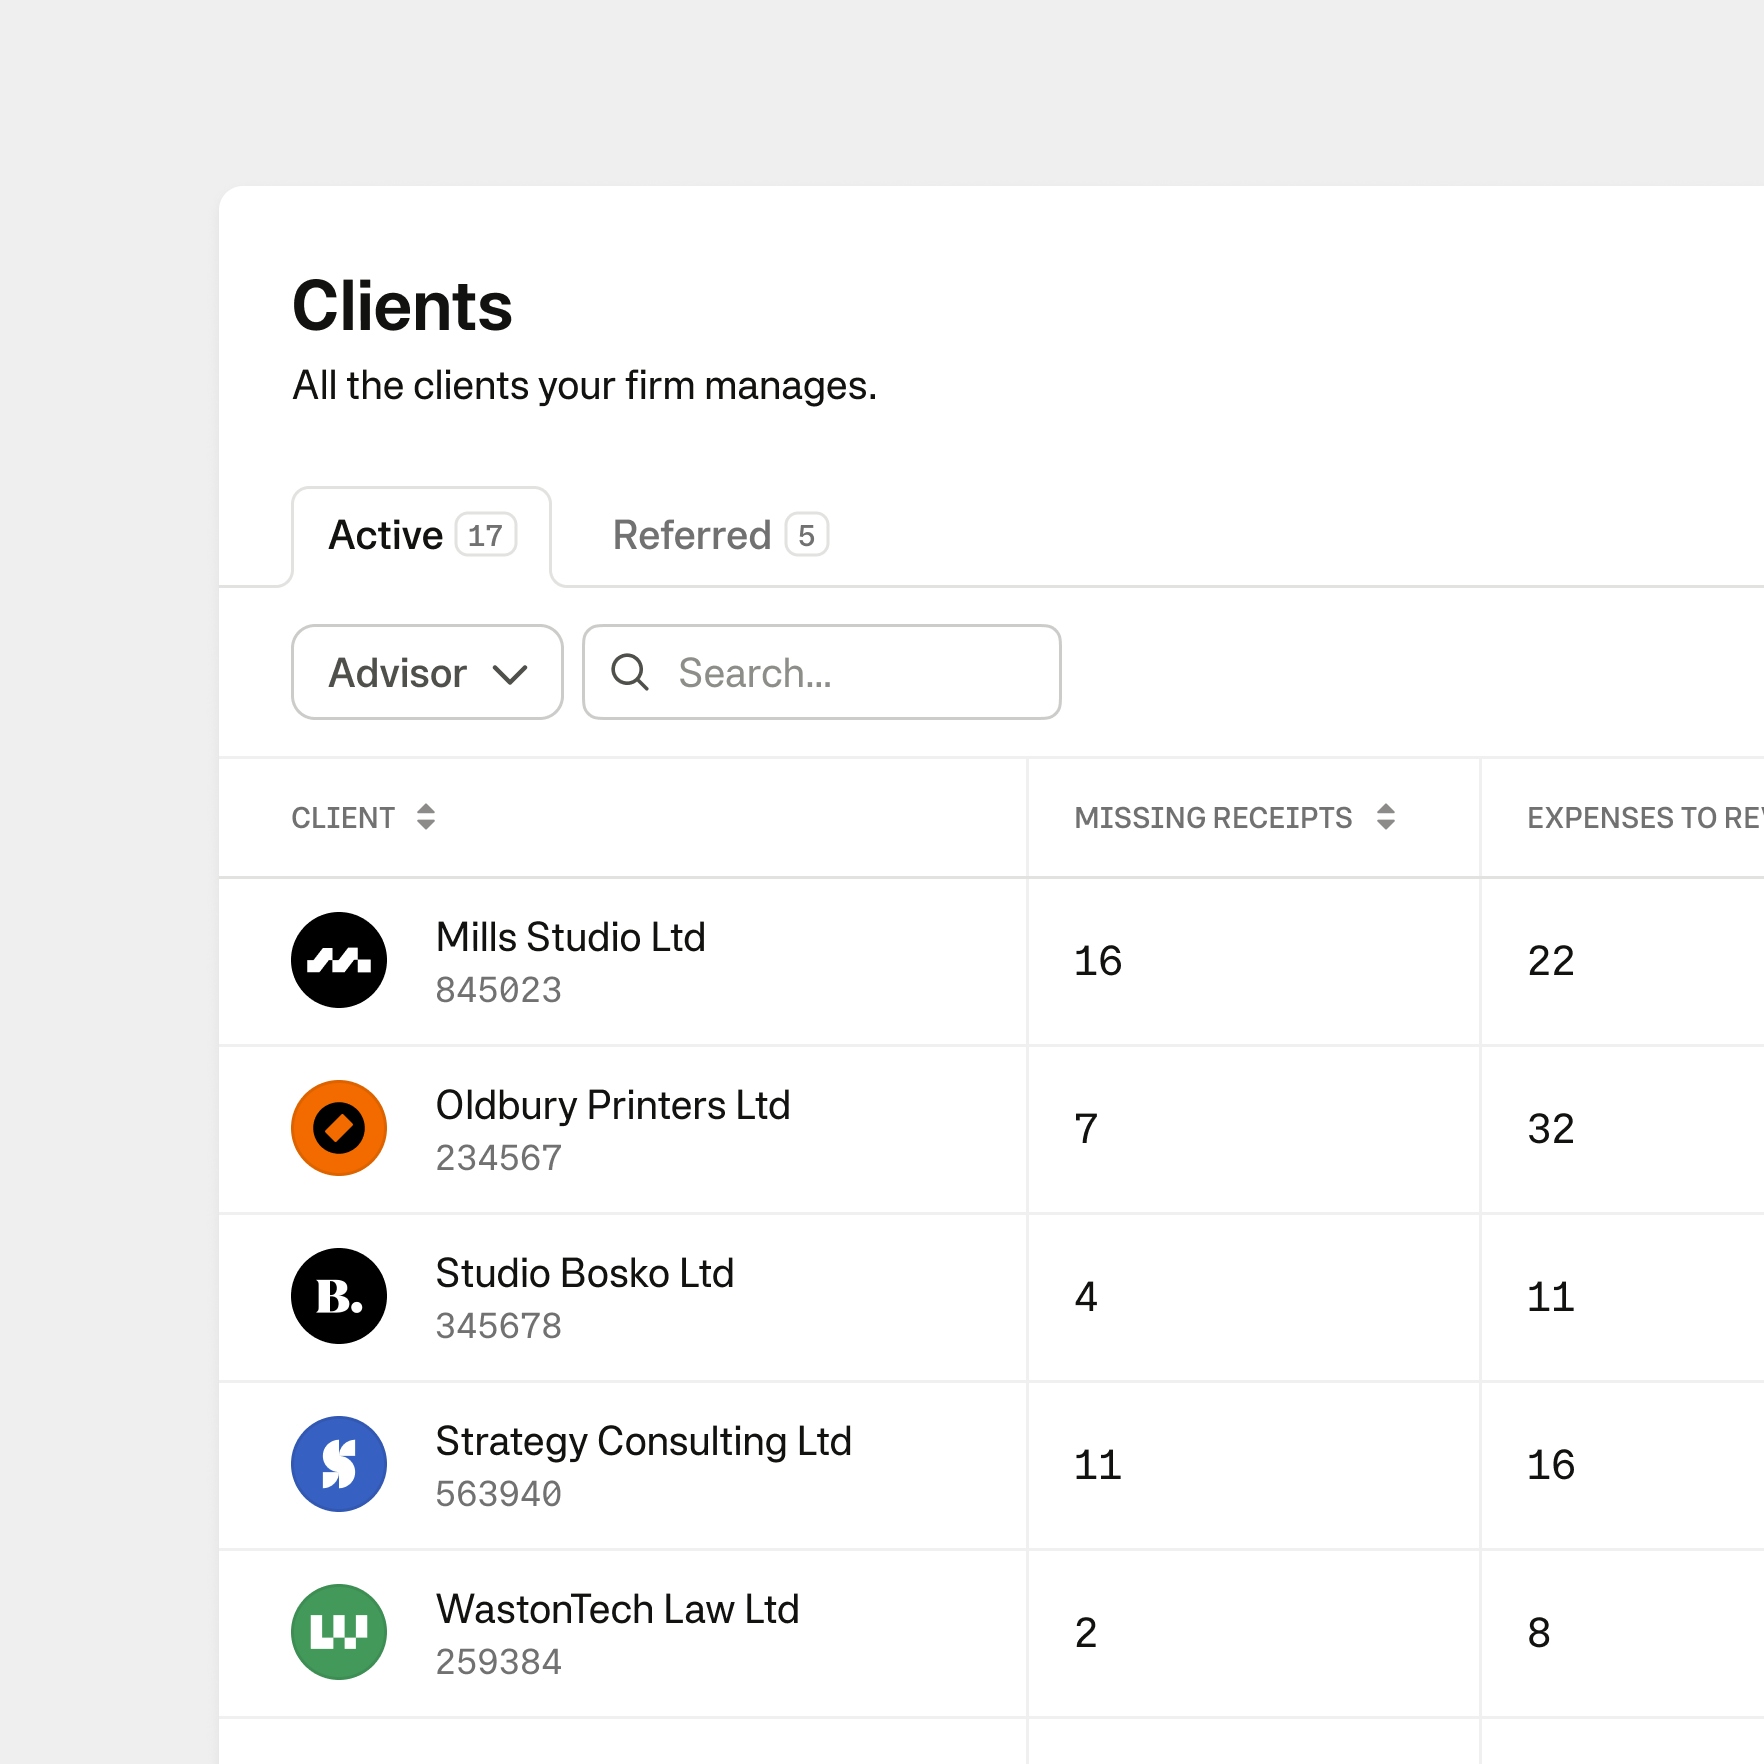Click the magnifying glass search icon
The width and height of the screenshot is (1764, 1764).
tap(630, 672)
